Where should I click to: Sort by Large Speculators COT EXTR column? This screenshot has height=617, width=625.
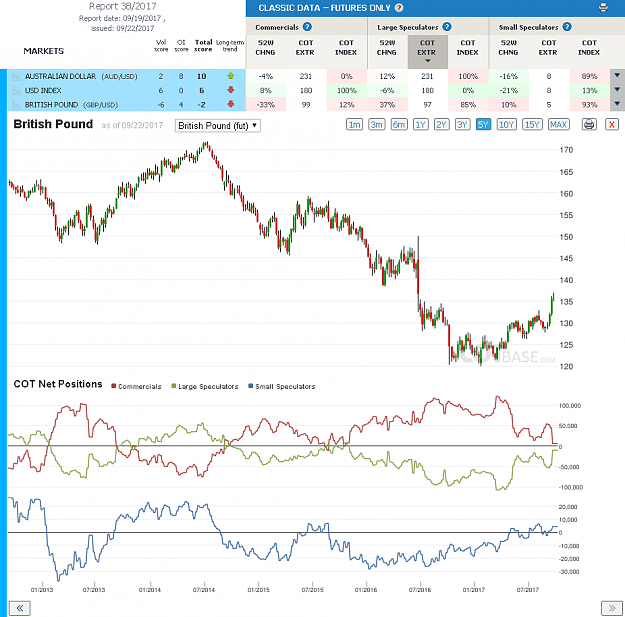point(427,51)
